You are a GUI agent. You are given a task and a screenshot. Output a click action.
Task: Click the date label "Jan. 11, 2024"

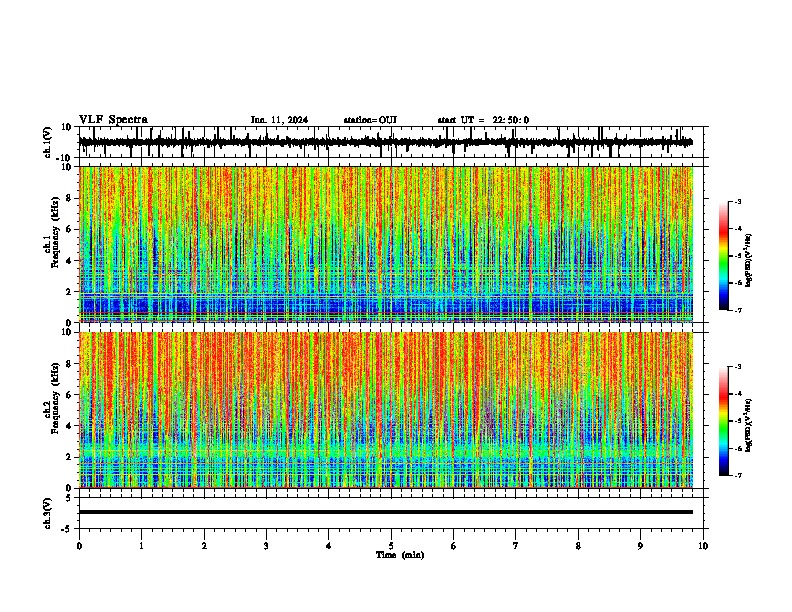(x=279, y=120)
